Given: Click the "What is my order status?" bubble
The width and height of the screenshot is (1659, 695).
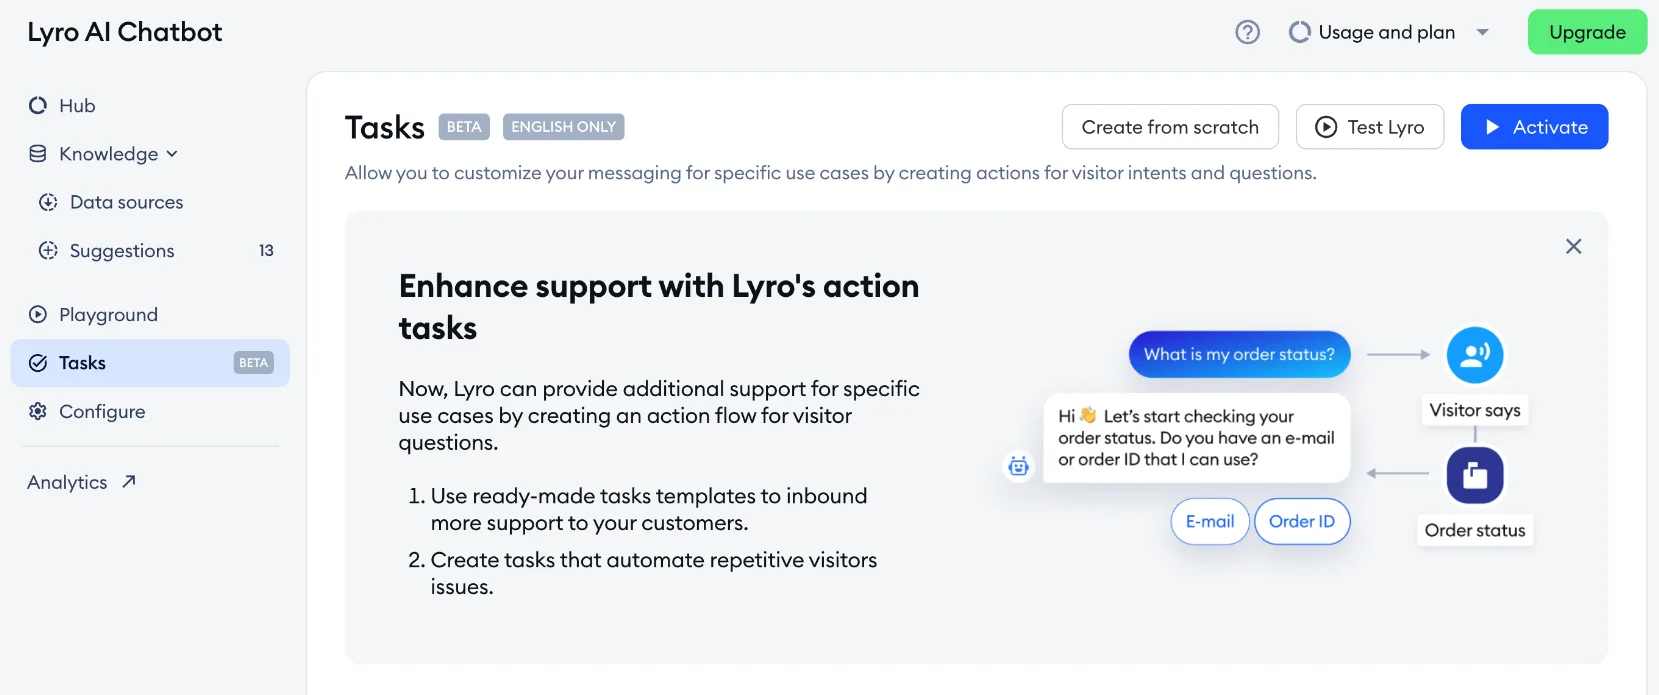Looking at the screenshot, I should pyautogui.click(x=1239, y=354).
